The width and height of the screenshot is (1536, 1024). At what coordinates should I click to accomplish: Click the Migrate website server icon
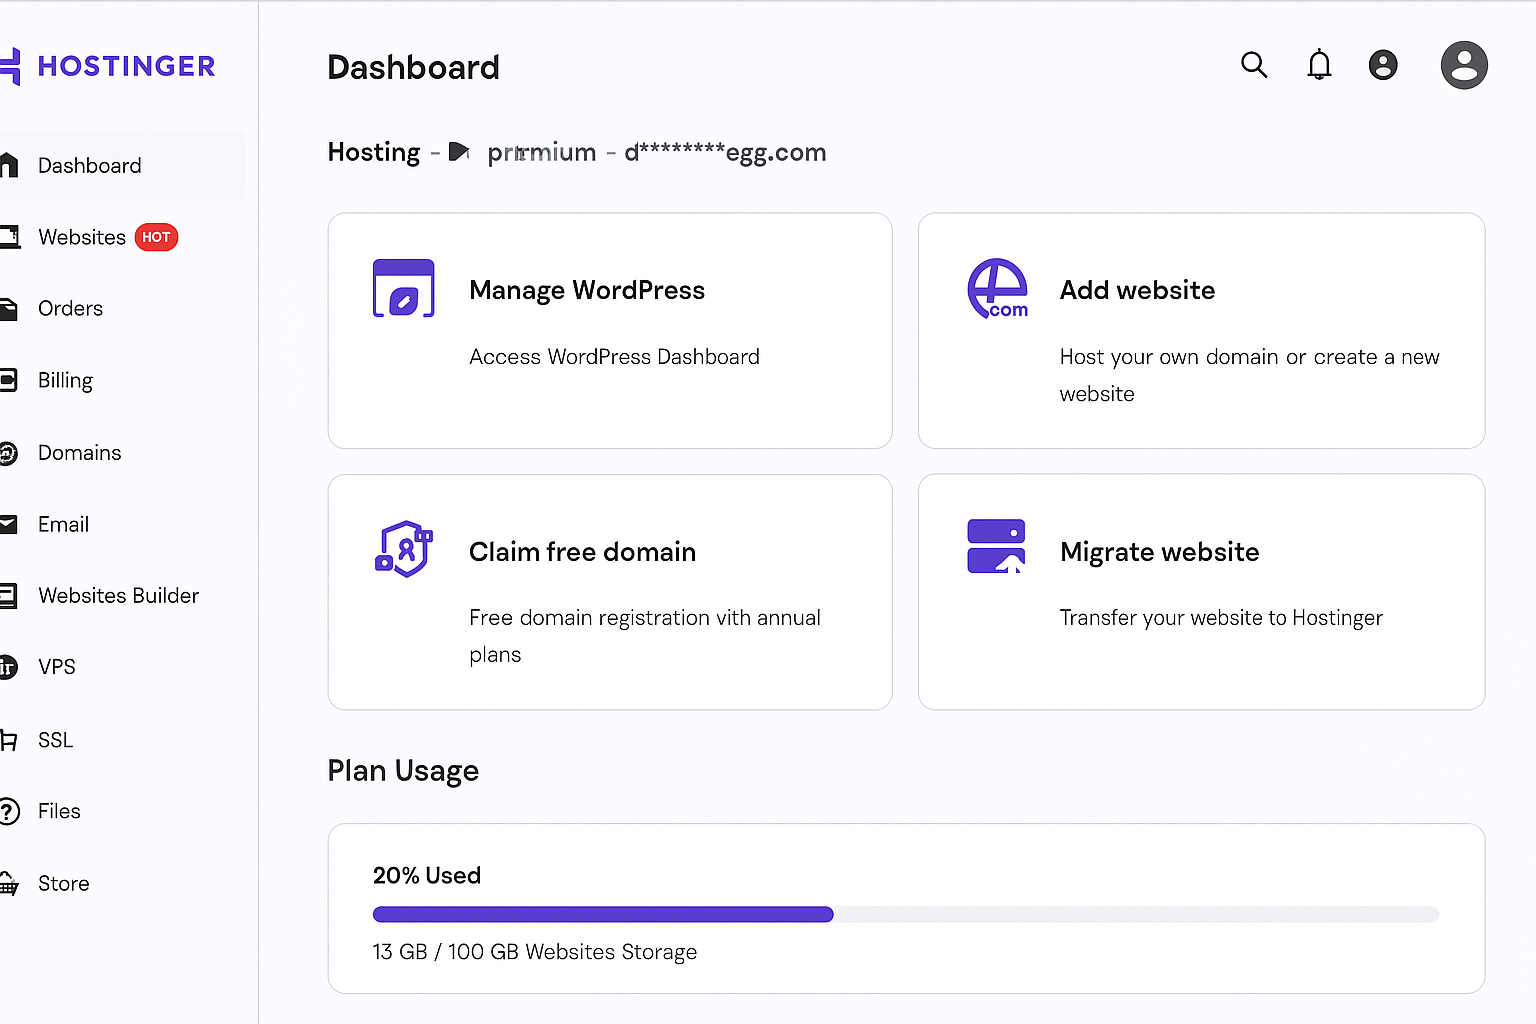click(x=996, y=546)
